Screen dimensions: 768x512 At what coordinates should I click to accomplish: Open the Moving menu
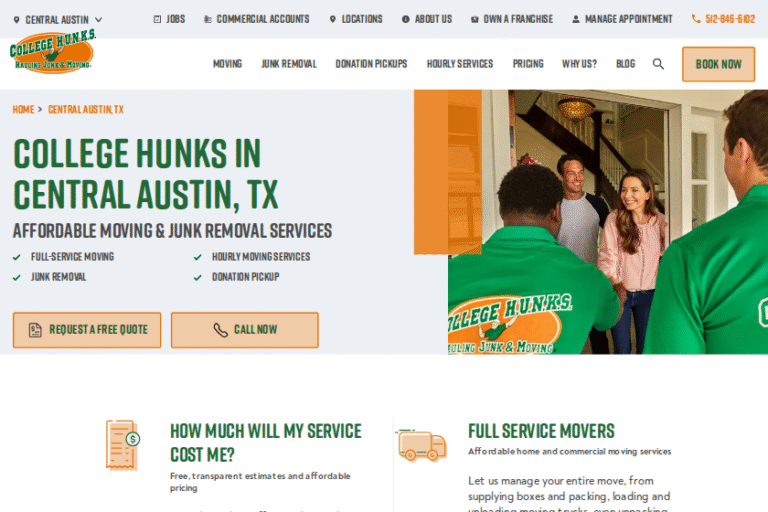[227, 64]
